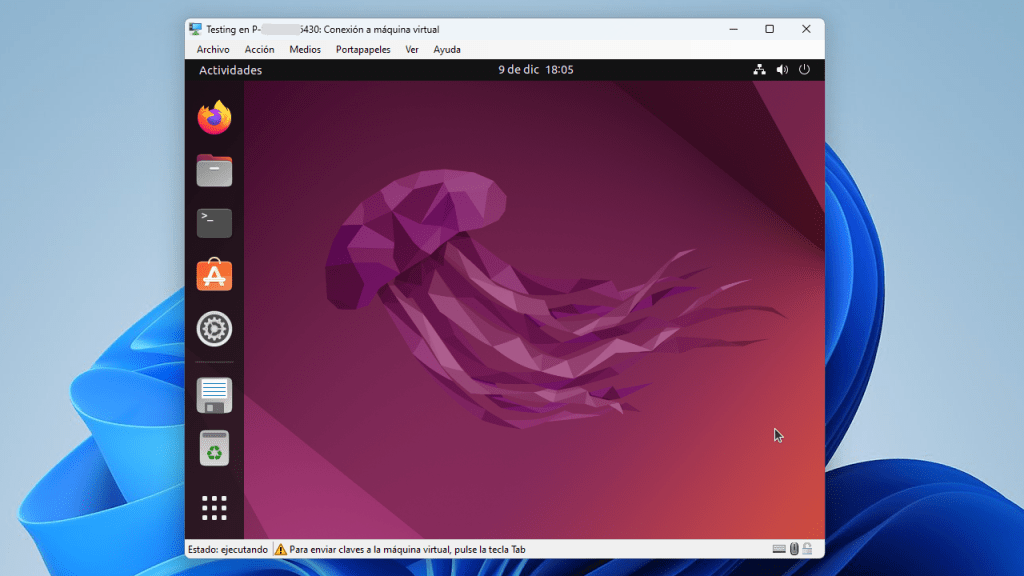This screenshot has width=1024, height=576.
Task: Mute audio via the speaker icon in top bar
Action: (782, 70)
